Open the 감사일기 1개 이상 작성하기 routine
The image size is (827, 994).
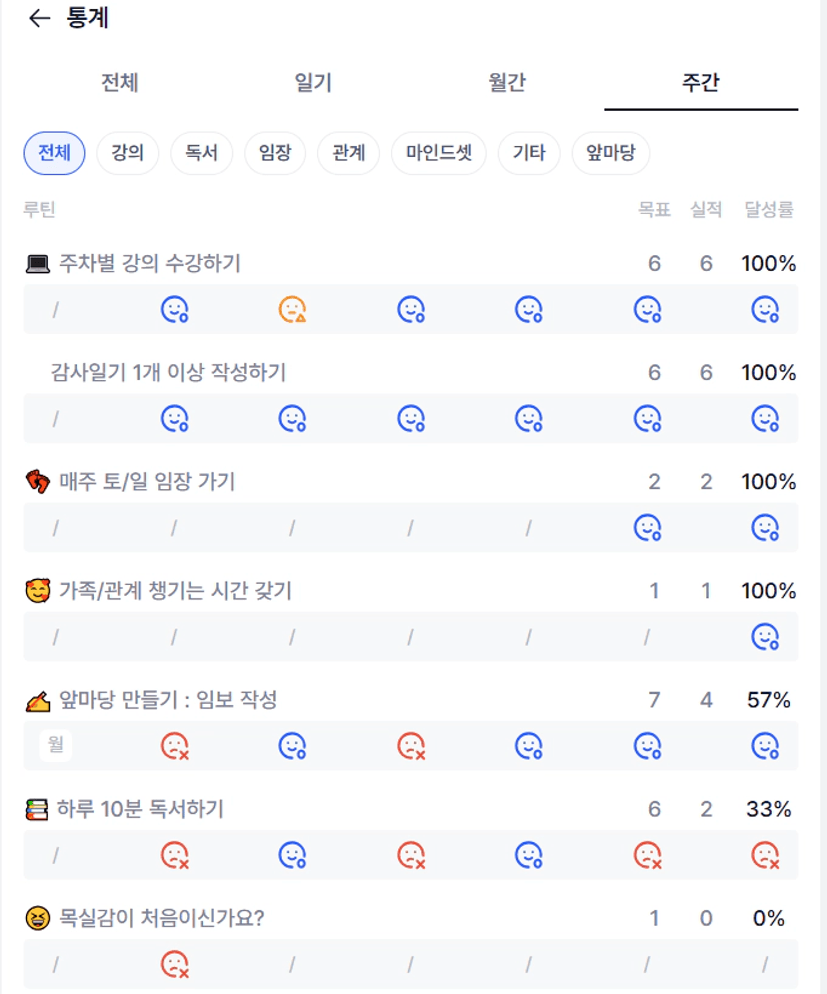(168, 373)
